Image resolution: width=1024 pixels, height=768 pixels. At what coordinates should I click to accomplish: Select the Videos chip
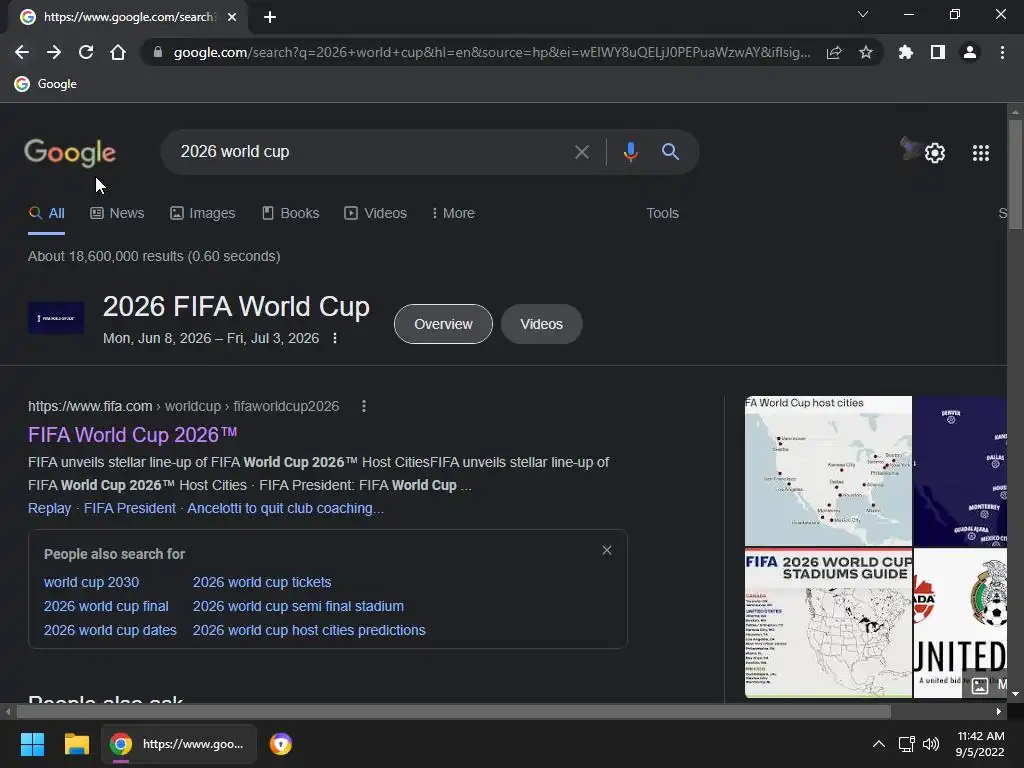pyautogui.click(x=541, y=324)
